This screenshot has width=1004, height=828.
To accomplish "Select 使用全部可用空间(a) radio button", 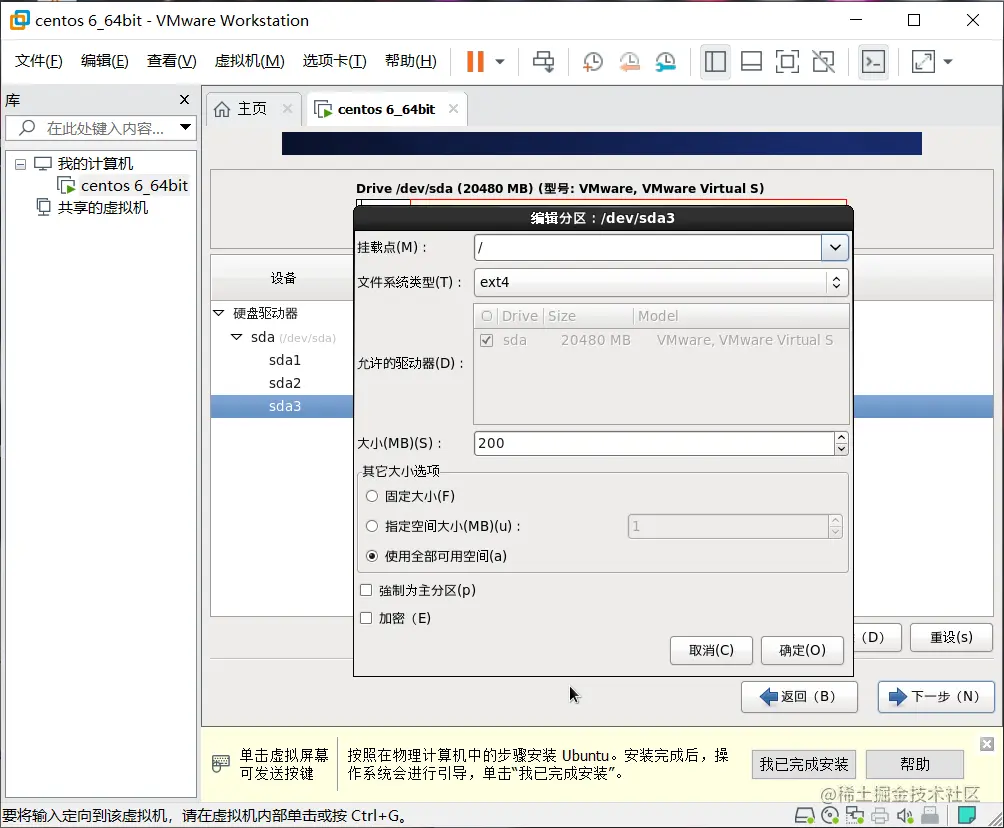I will [371, 556].
